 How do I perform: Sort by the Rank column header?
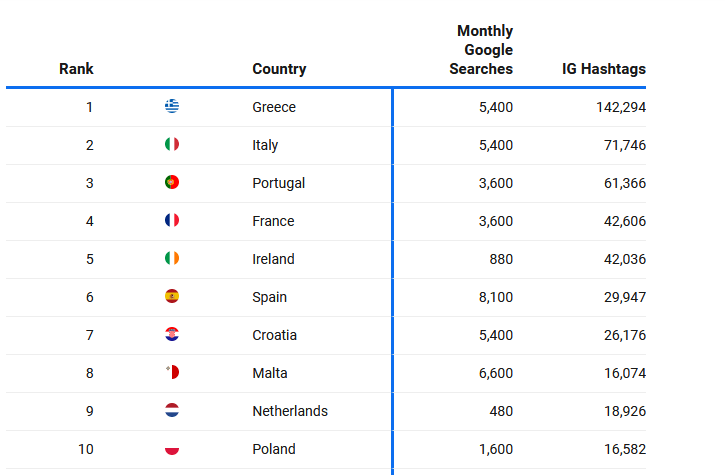click(76, 69)
